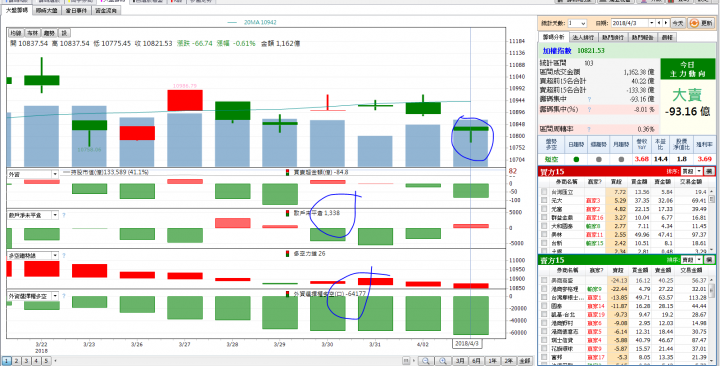Switch to the 當日事件 tab
Image resolution: width=720 pixels, height=366 pixels.
tap(76, 10)
